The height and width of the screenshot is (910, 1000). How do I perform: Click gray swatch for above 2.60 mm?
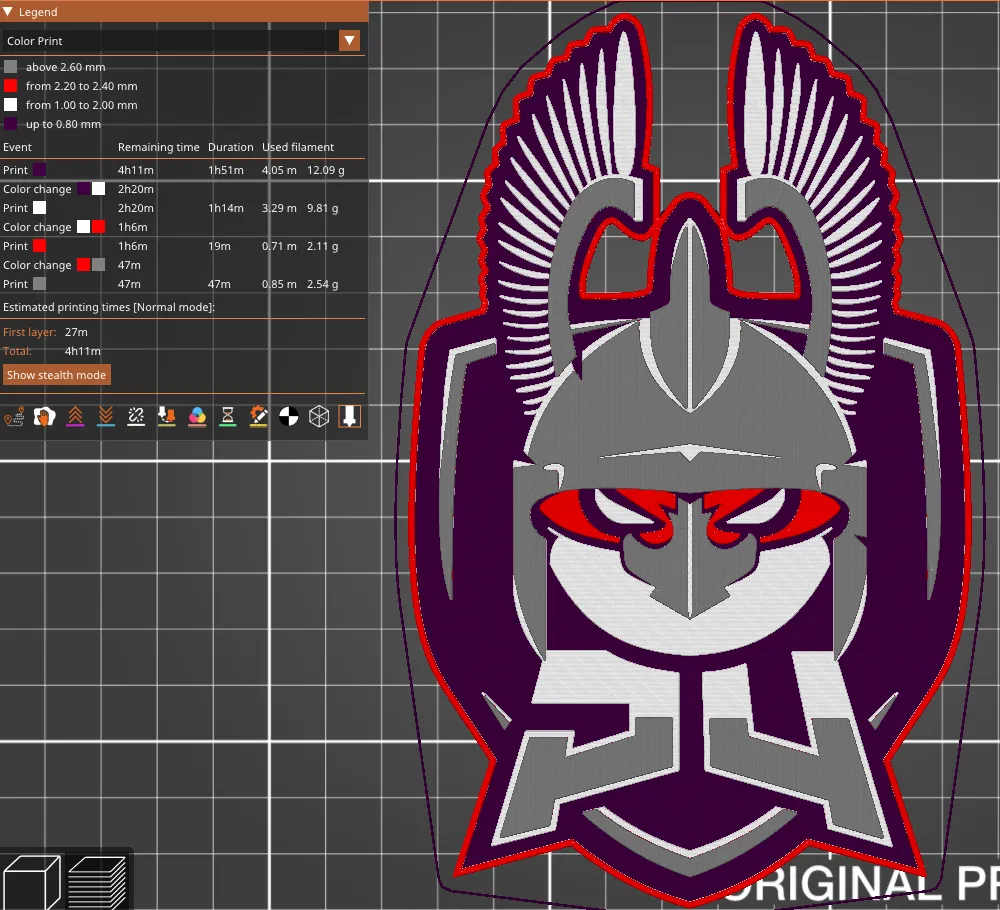coord(11,67)
